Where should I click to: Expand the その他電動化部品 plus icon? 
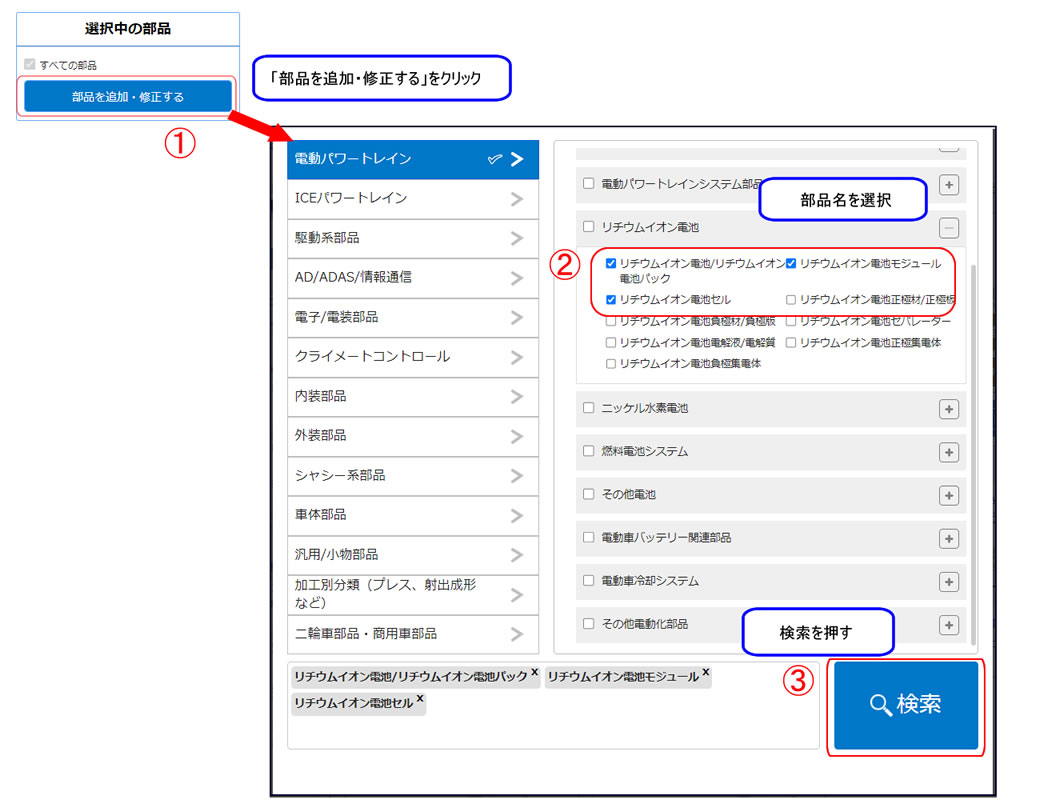click(949, 624)
